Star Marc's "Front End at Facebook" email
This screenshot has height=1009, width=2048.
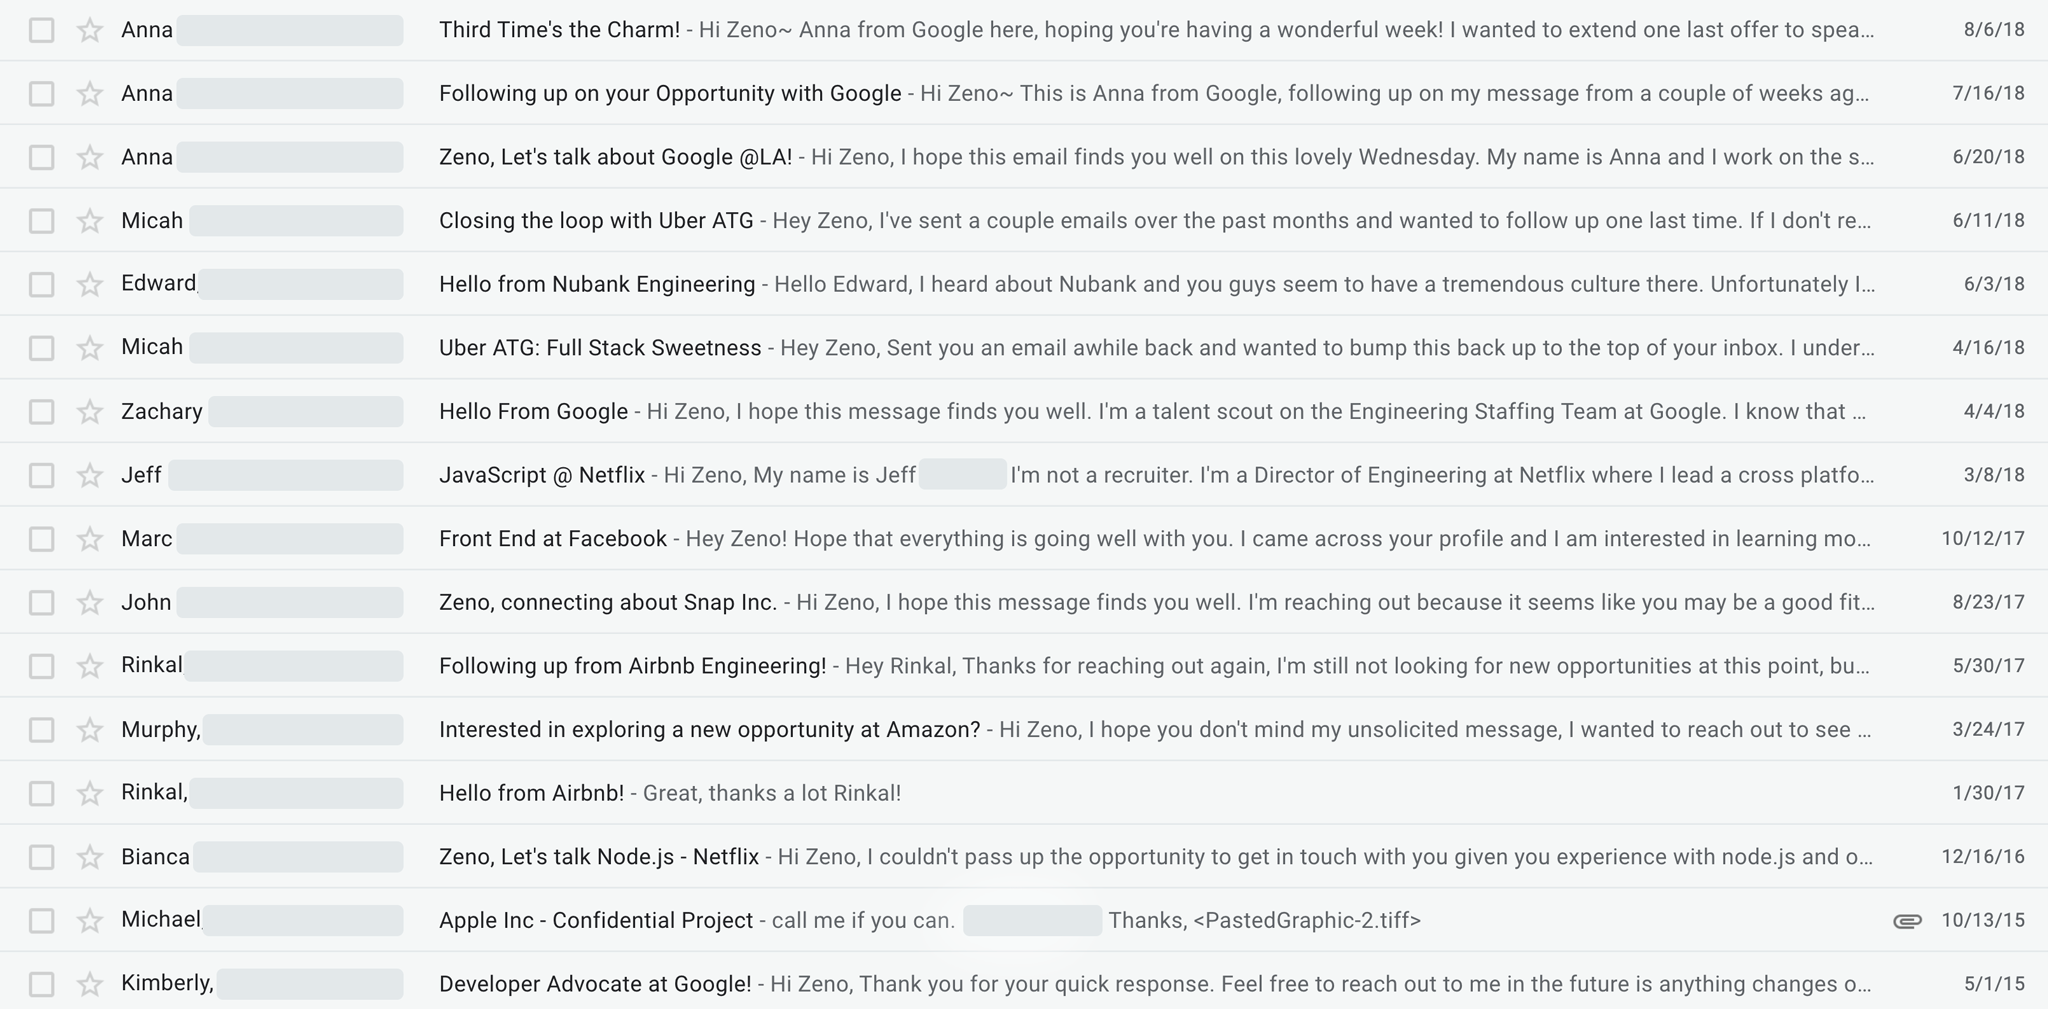coord(89,538)
